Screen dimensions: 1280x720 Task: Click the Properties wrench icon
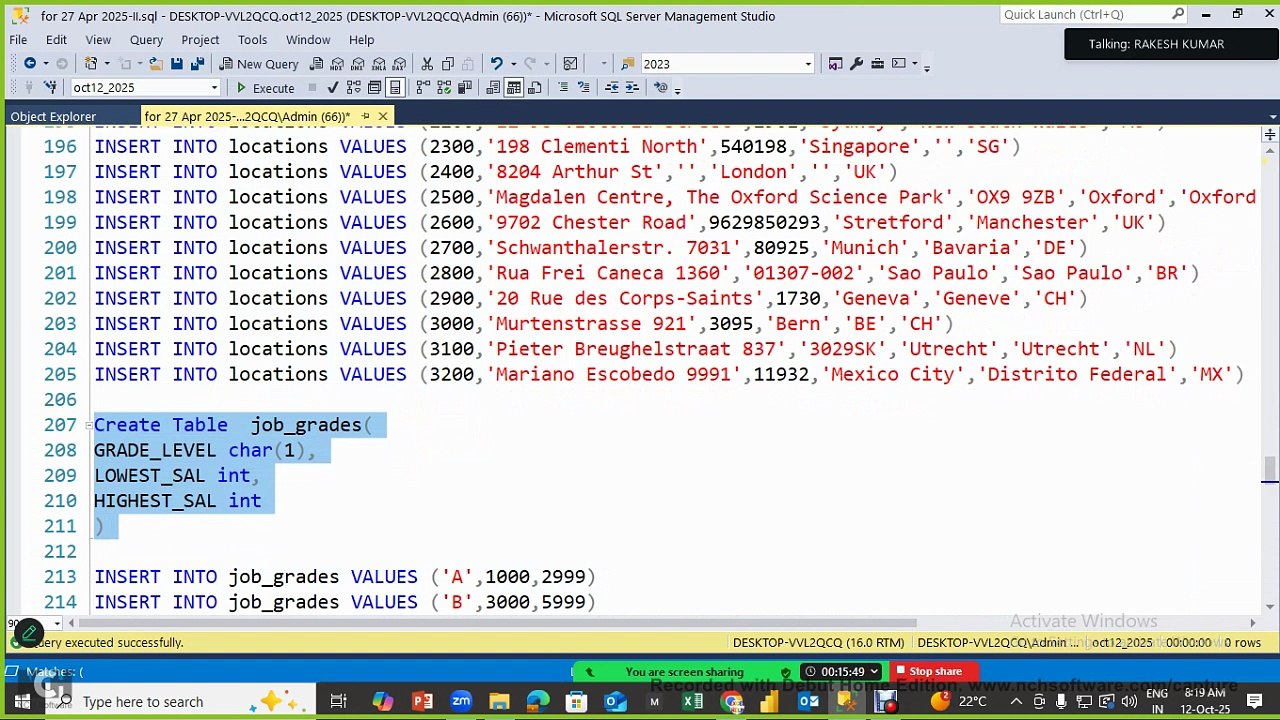click(857, 63)
